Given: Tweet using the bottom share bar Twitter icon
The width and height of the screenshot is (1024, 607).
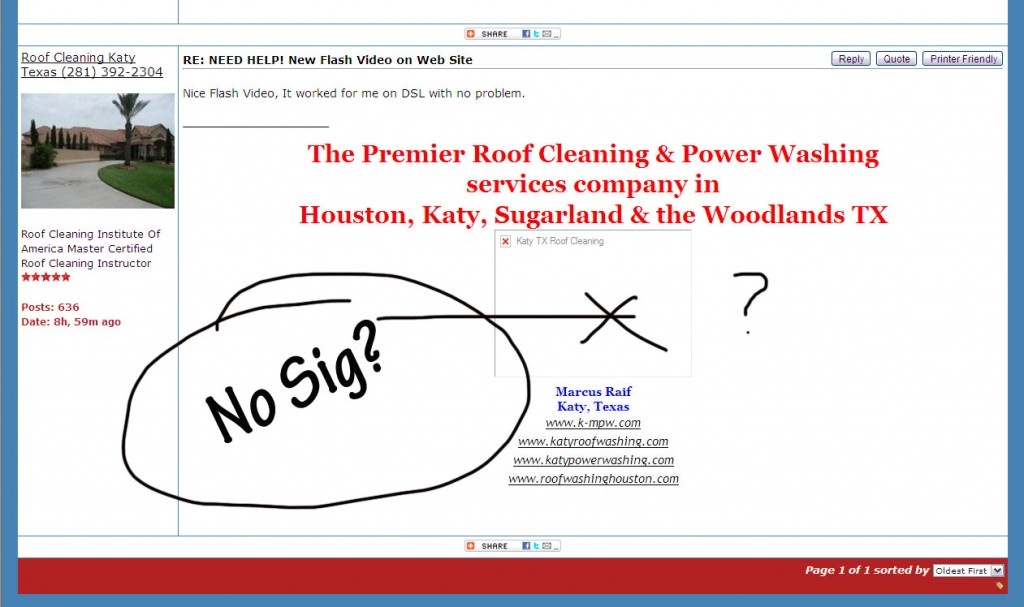Looking at the screenshot, I should [536, 546].
